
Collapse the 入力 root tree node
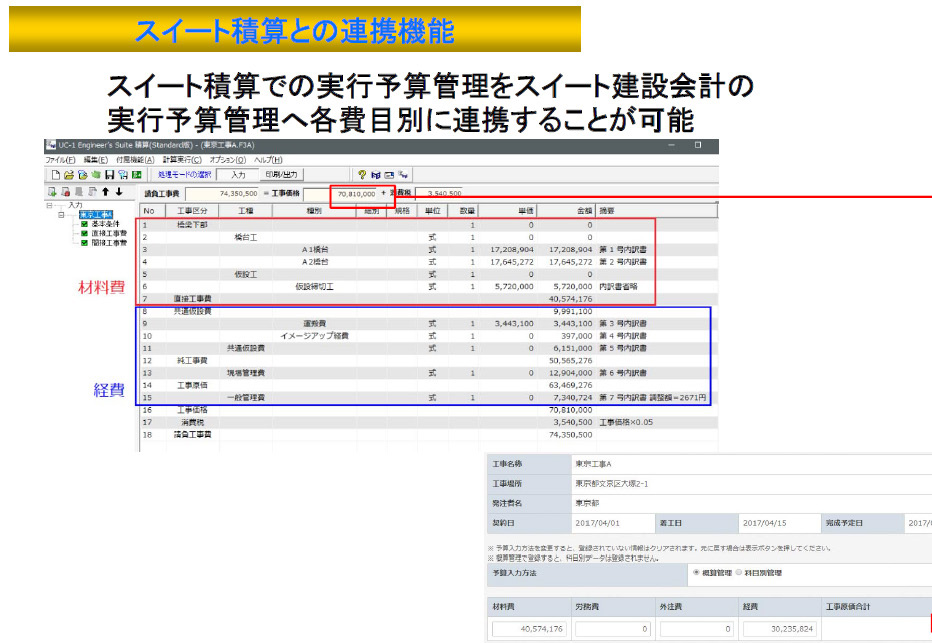pos(49,206)
